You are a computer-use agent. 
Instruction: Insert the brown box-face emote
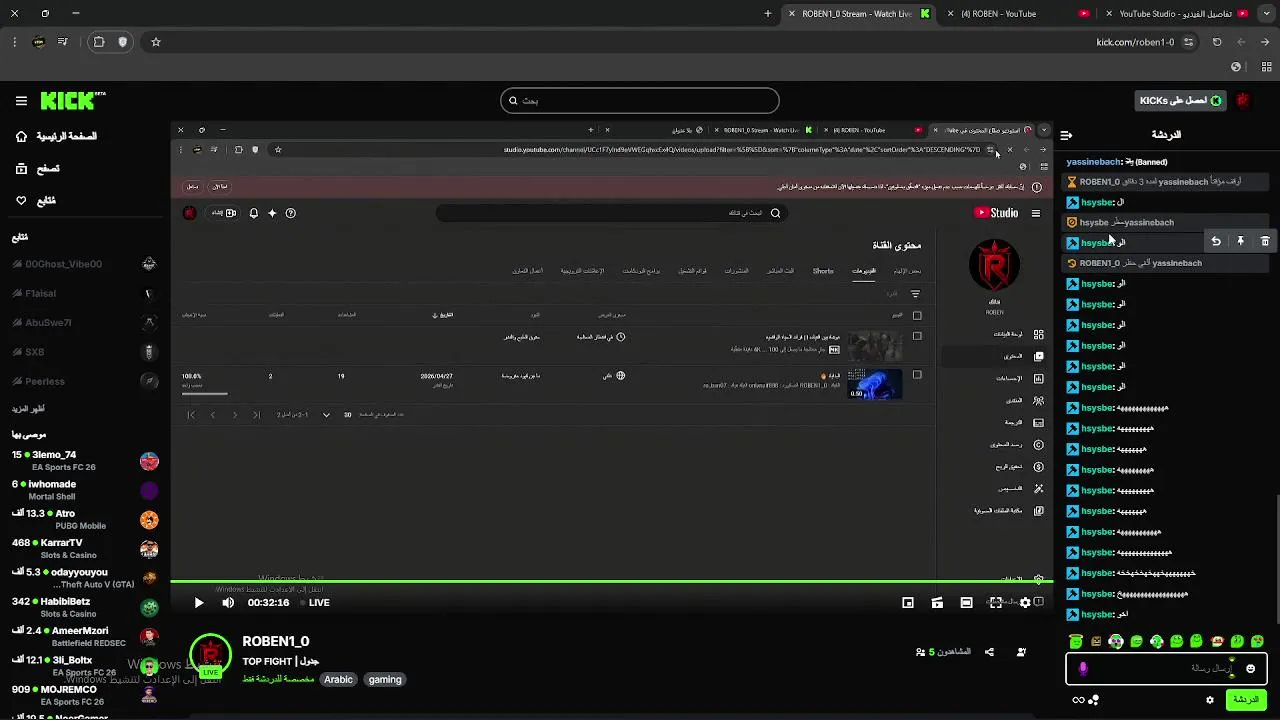(1096, 641)
